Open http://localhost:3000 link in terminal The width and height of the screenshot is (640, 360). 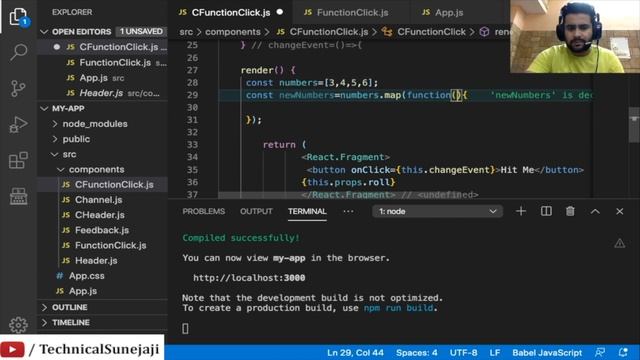tap(249, 278)
